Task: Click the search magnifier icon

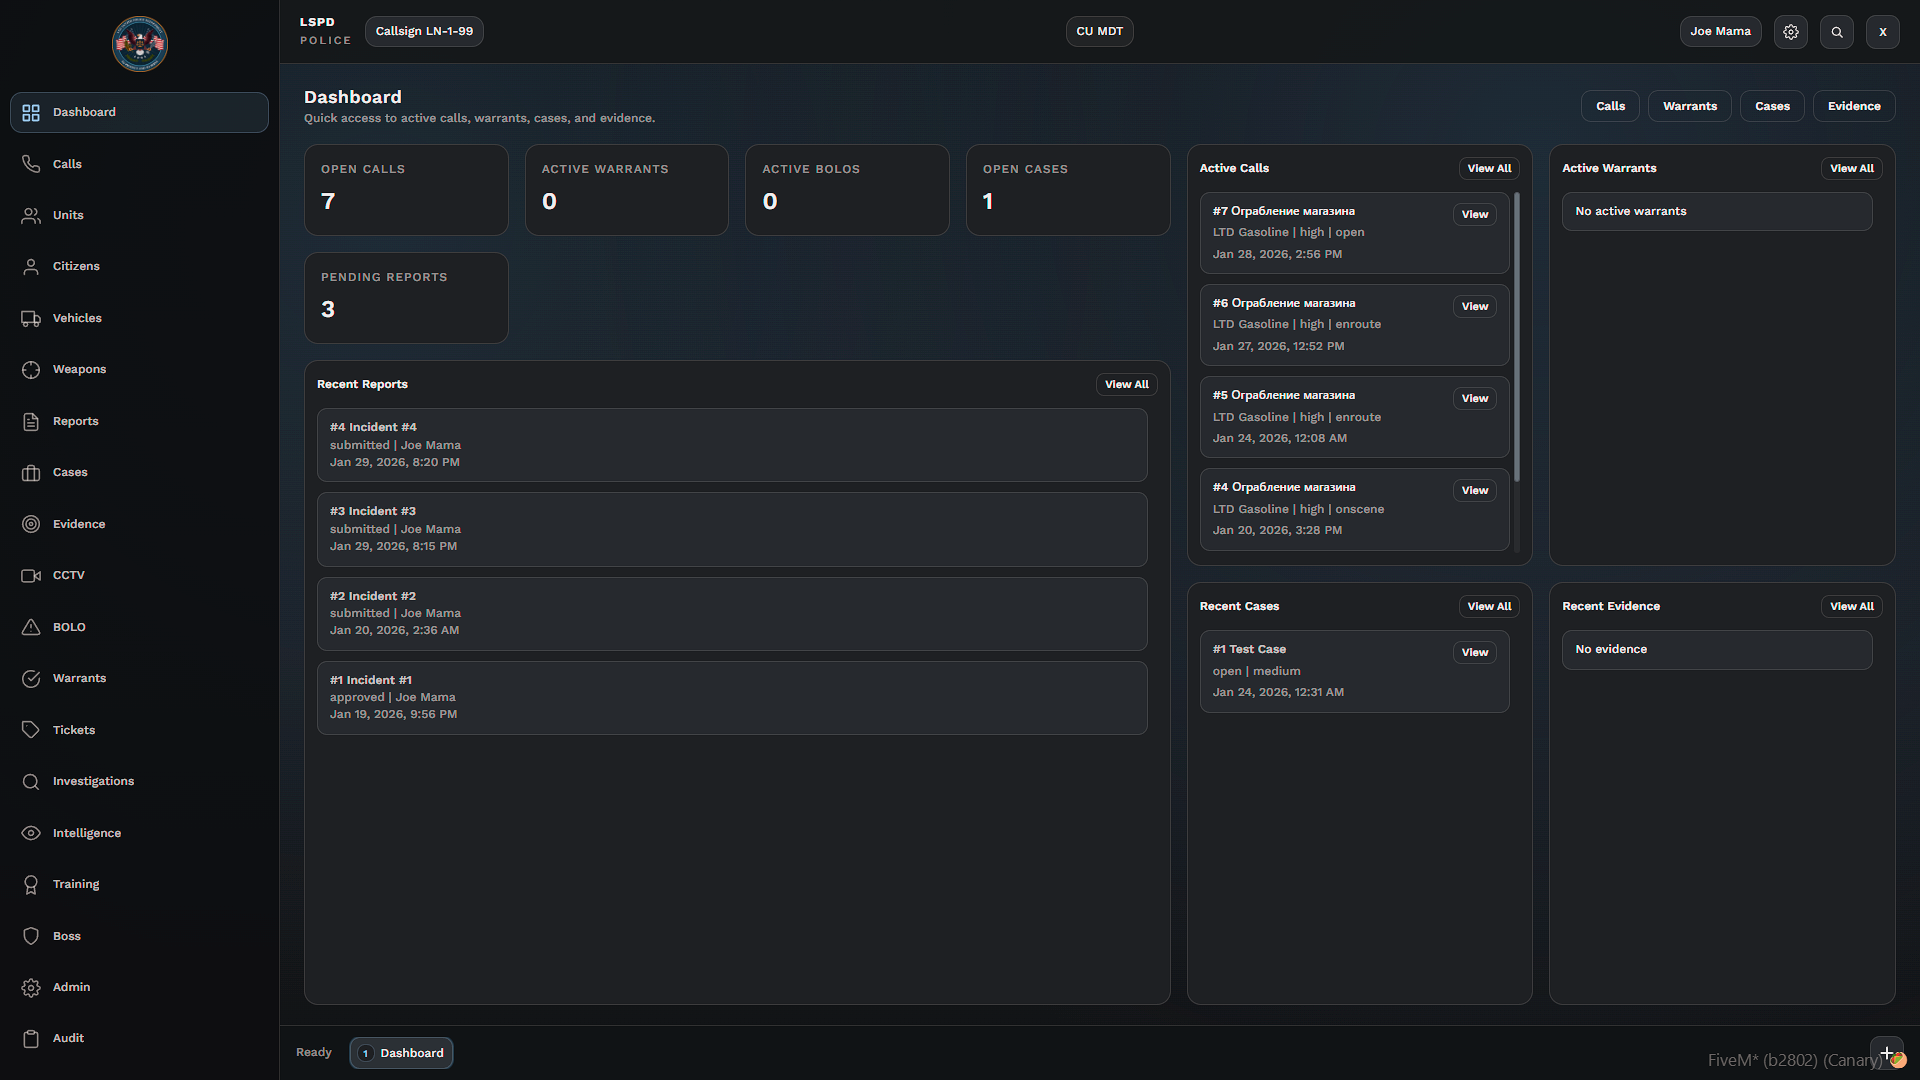Action: (1836, 32)
